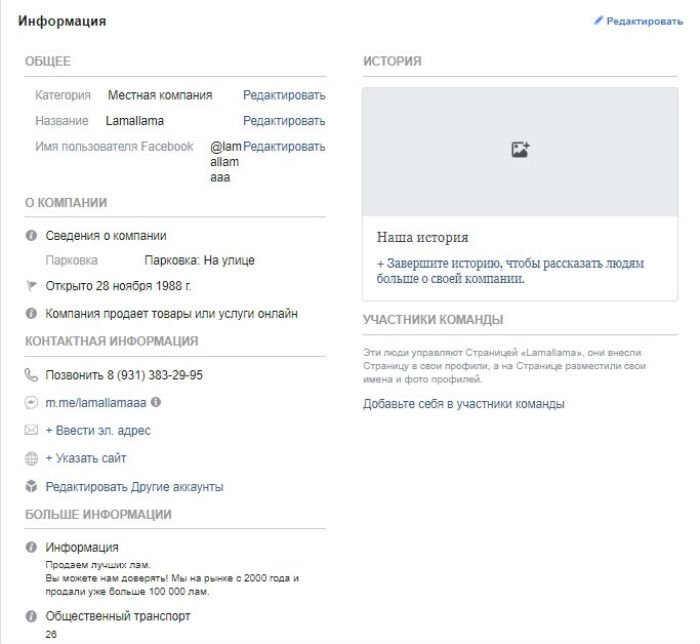
Task: Click the phone icon next to Позвонить
Action: tap(31, 375)
